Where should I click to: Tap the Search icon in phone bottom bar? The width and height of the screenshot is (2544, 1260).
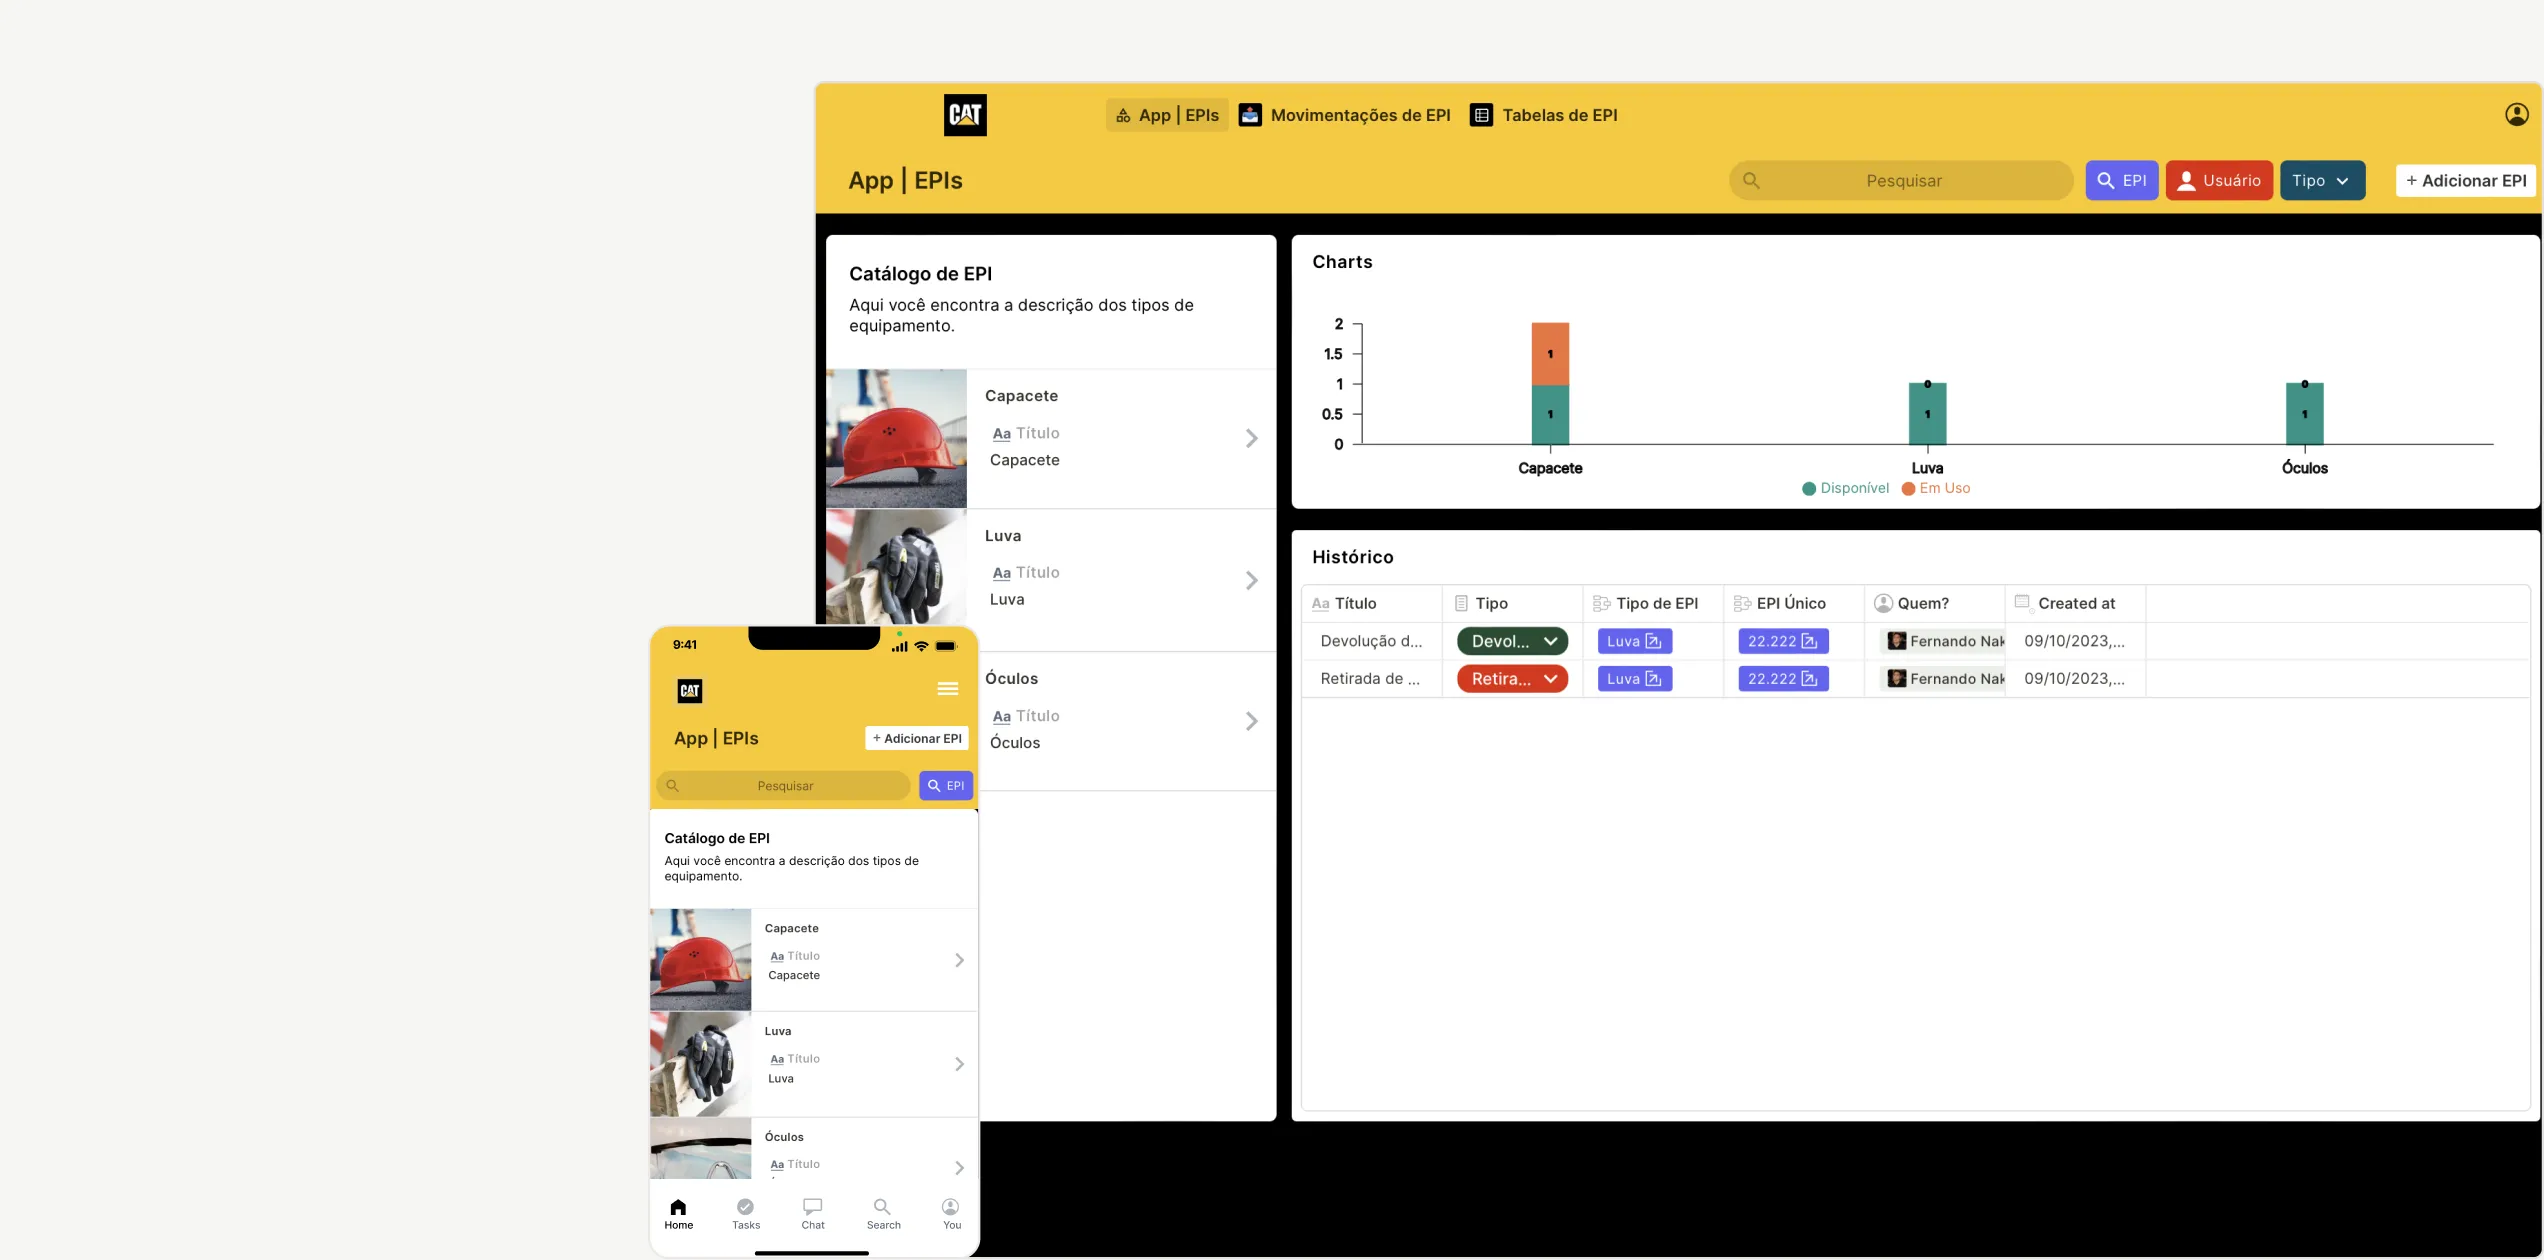pyautogui.click(x=882, y=1207)
